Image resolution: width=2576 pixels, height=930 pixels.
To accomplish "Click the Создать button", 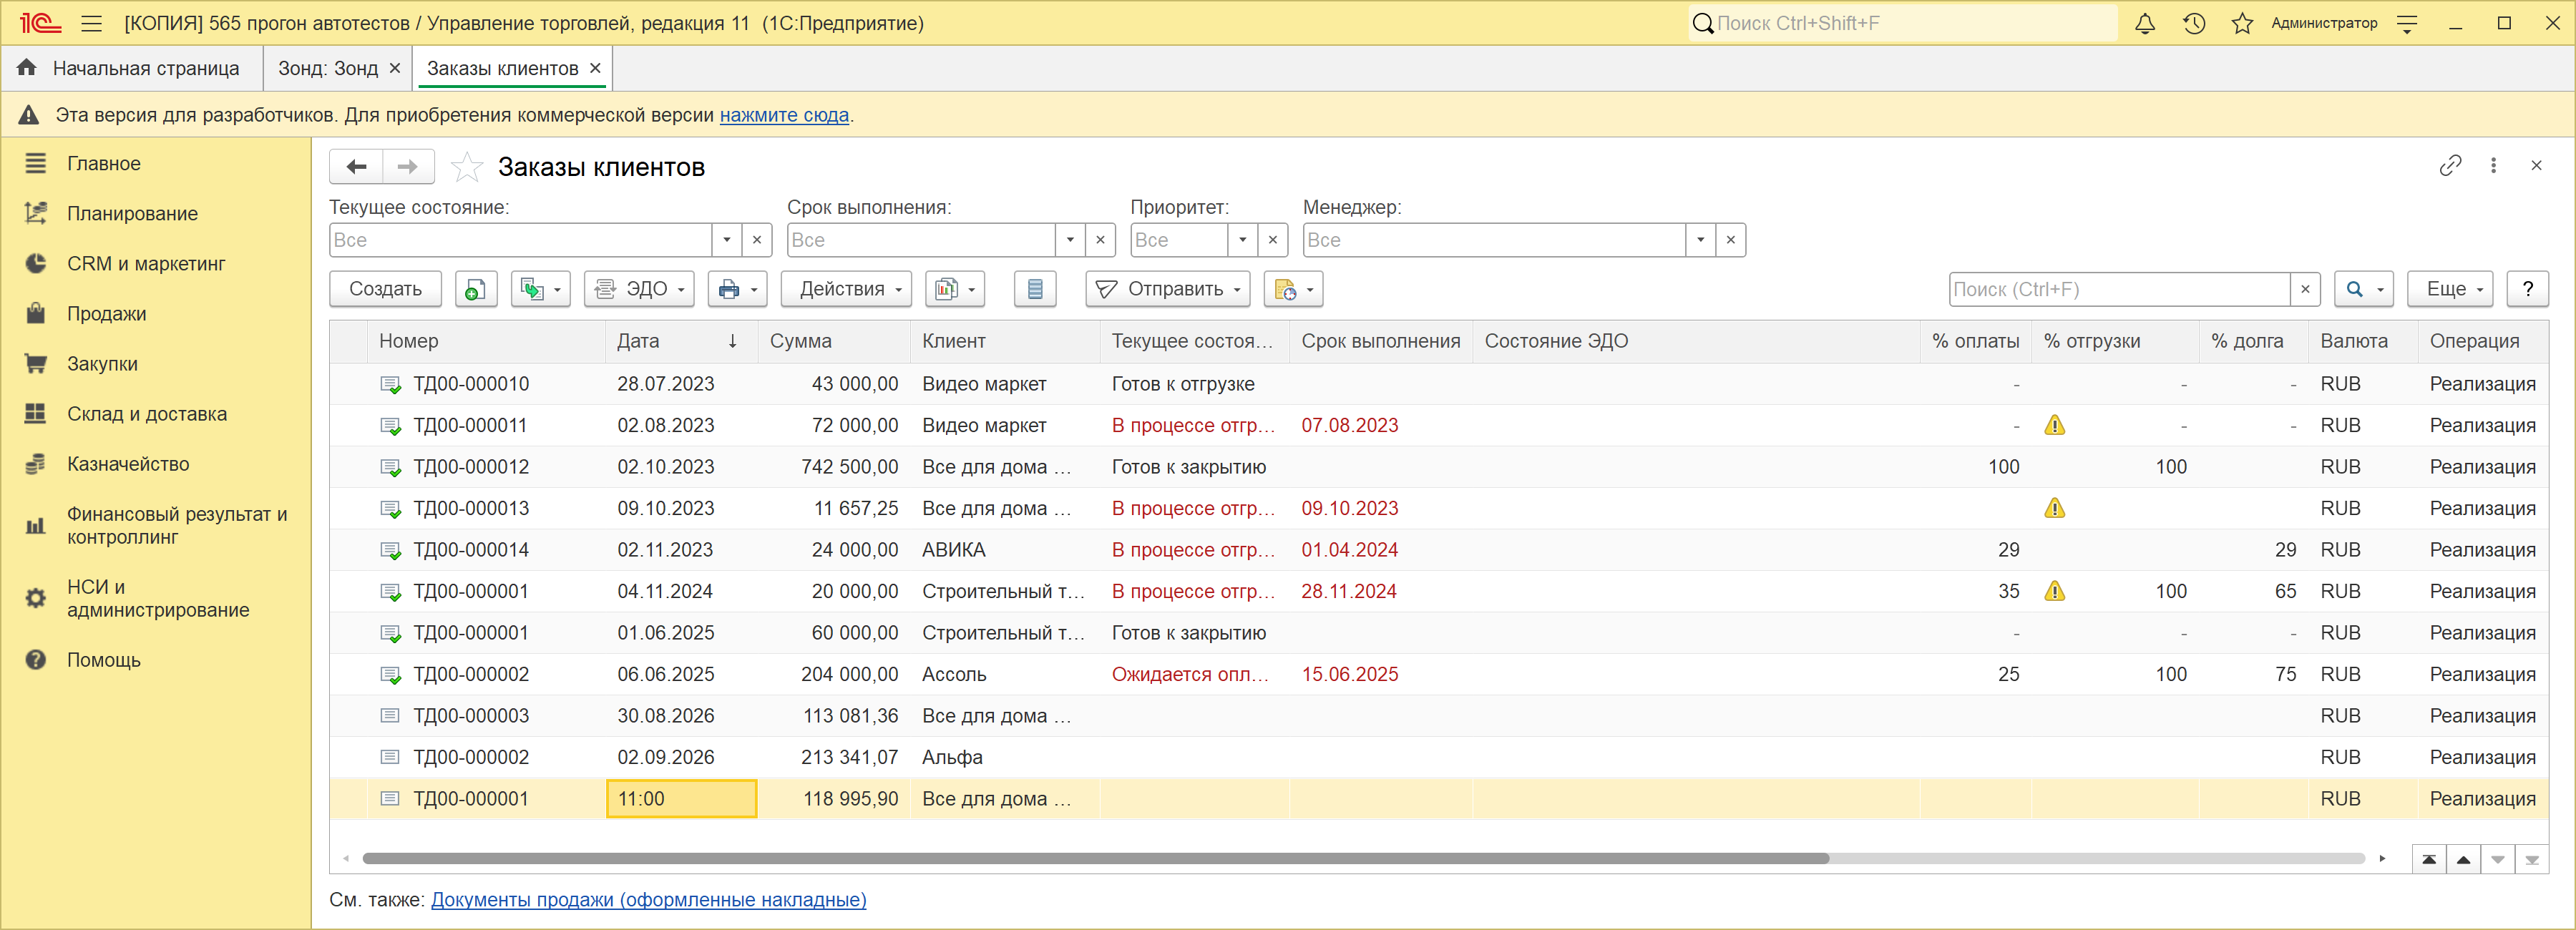I will tap(385, 289).
